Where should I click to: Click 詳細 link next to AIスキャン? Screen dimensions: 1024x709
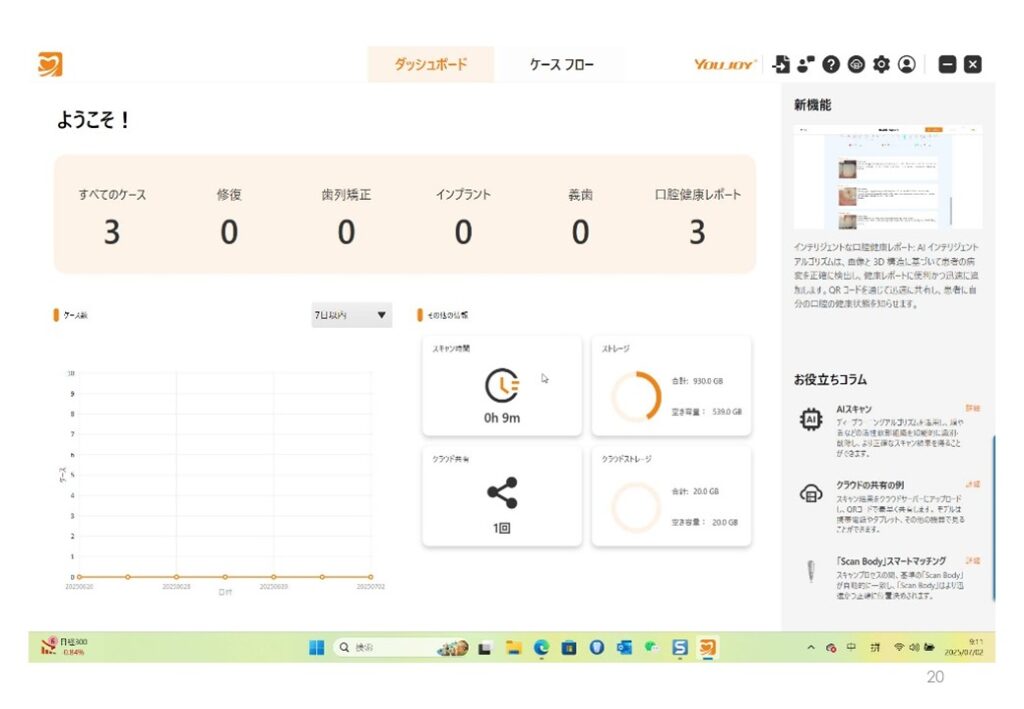point(972,409)
